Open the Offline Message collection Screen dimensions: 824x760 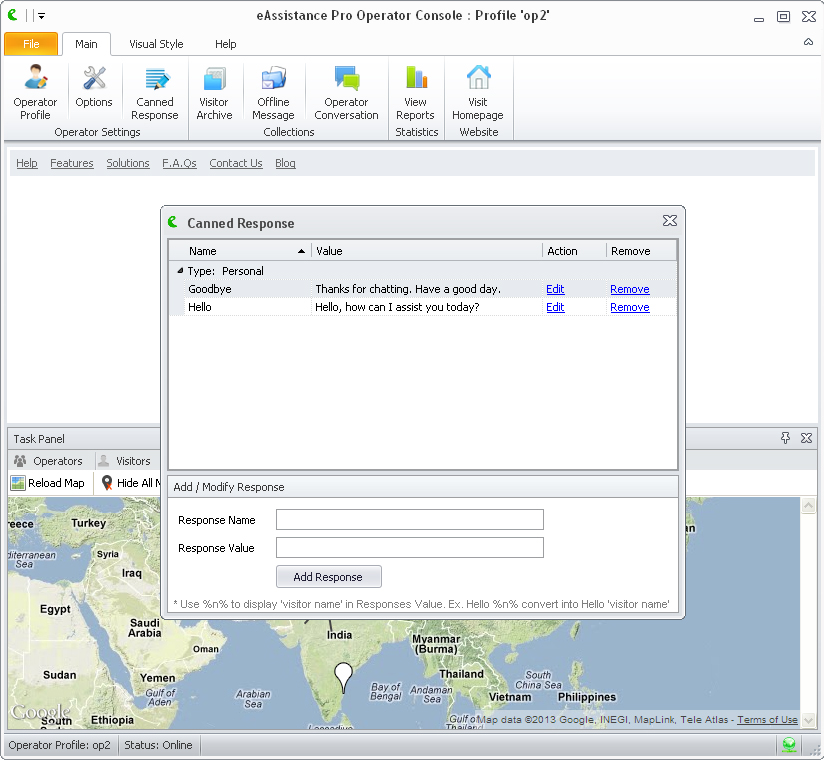pos(273,92)
